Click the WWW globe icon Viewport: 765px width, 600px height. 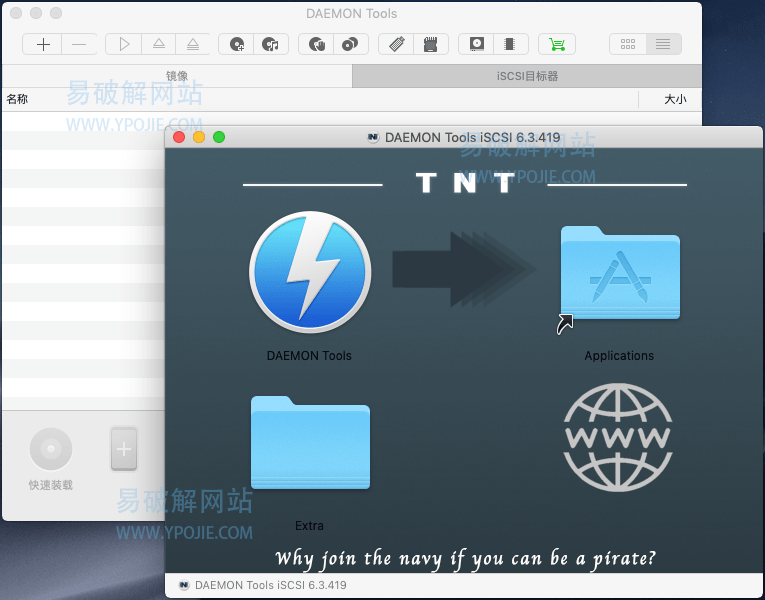[617, 436]
